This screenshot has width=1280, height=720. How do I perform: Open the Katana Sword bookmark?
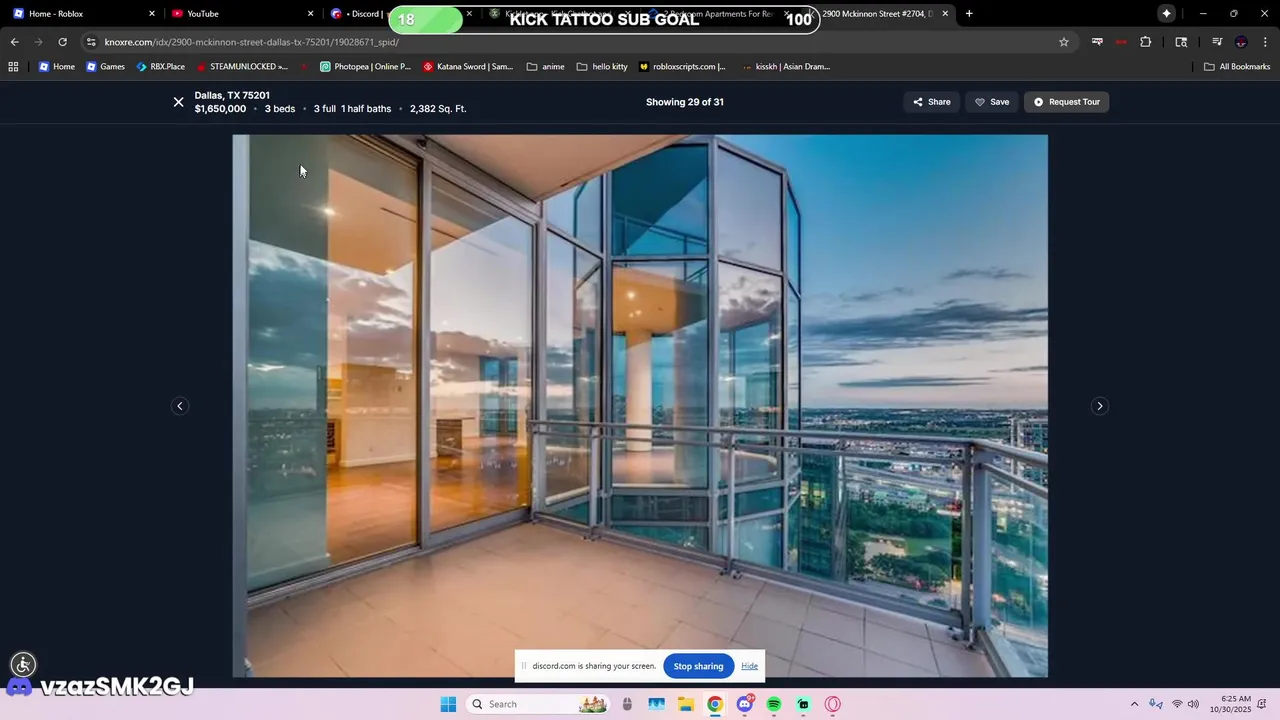(468, 67)
